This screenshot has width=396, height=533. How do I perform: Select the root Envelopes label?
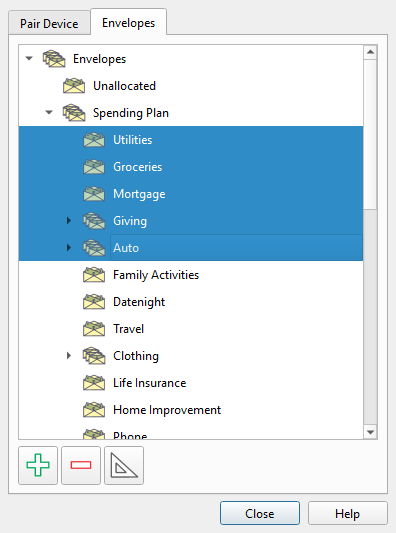click(99, 59)
